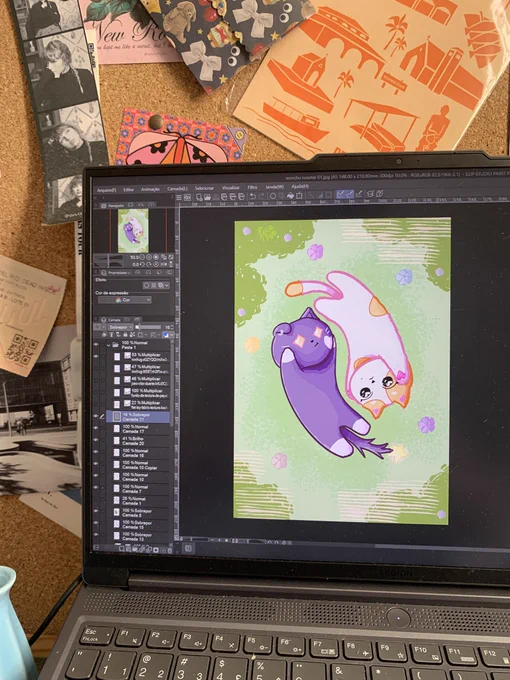510x680 pixels.
Task: Click the hamburger menu icon left of command bar
Action: tap(179, 197)
